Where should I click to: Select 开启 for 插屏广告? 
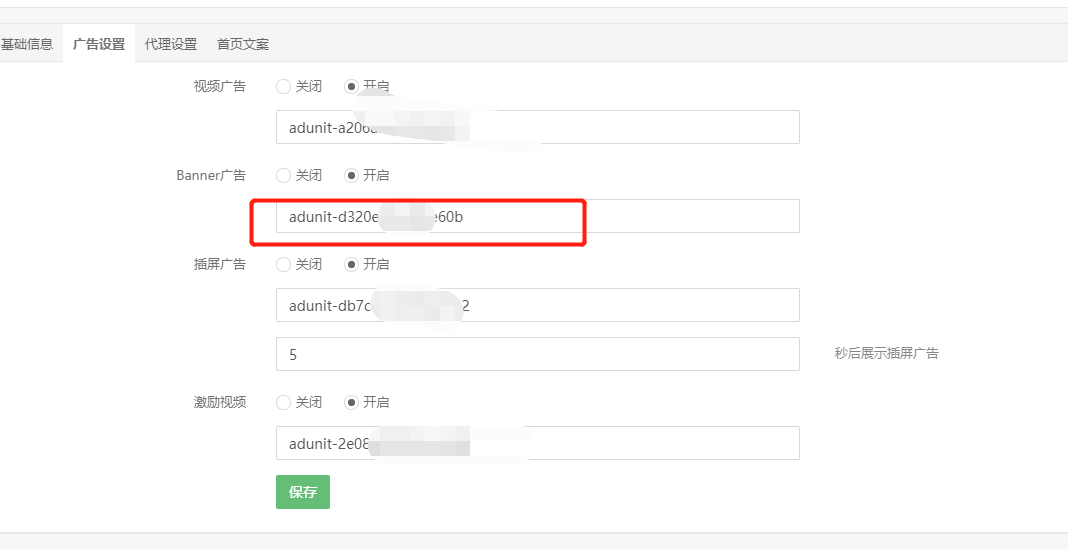click(351, 265)
